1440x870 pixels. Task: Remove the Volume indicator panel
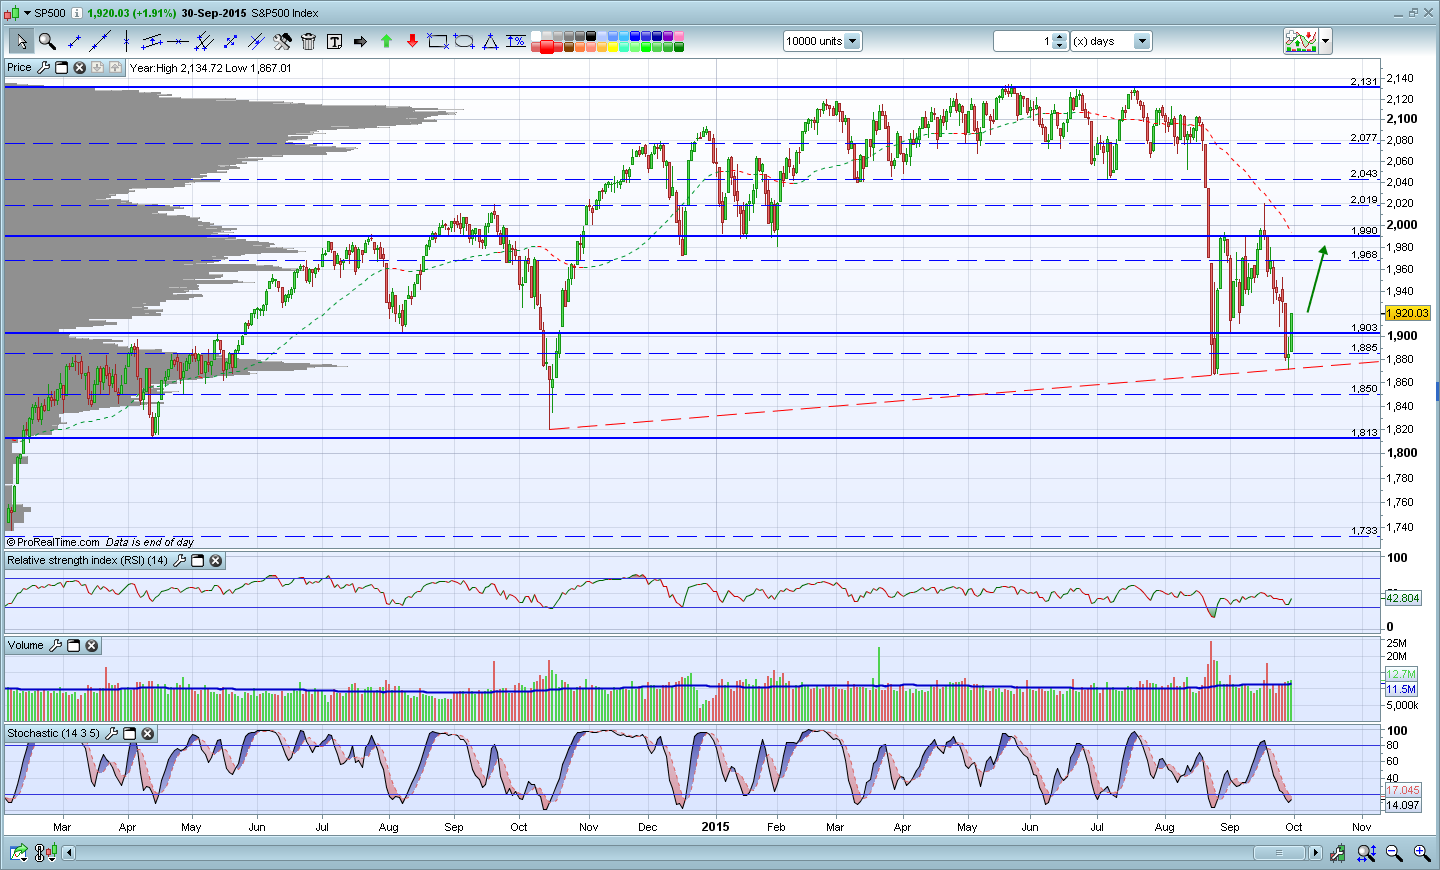(92, 646)
